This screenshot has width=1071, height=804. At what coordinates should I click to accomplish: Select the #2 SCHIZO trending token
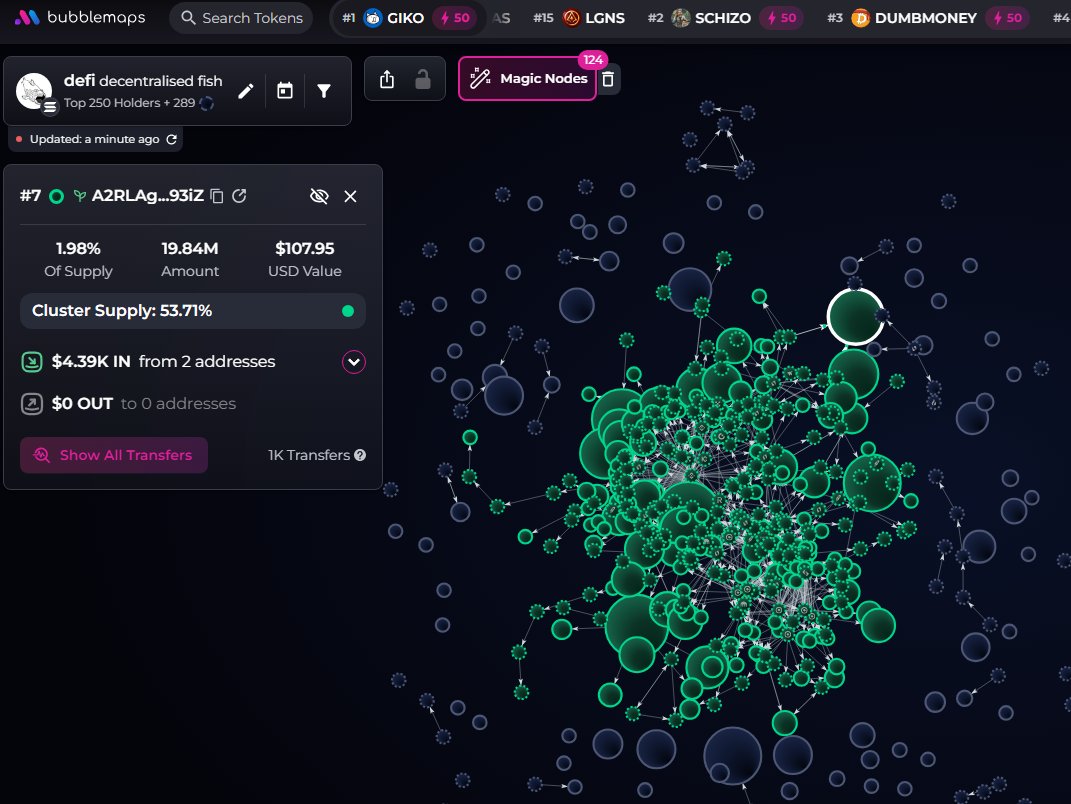722,18
